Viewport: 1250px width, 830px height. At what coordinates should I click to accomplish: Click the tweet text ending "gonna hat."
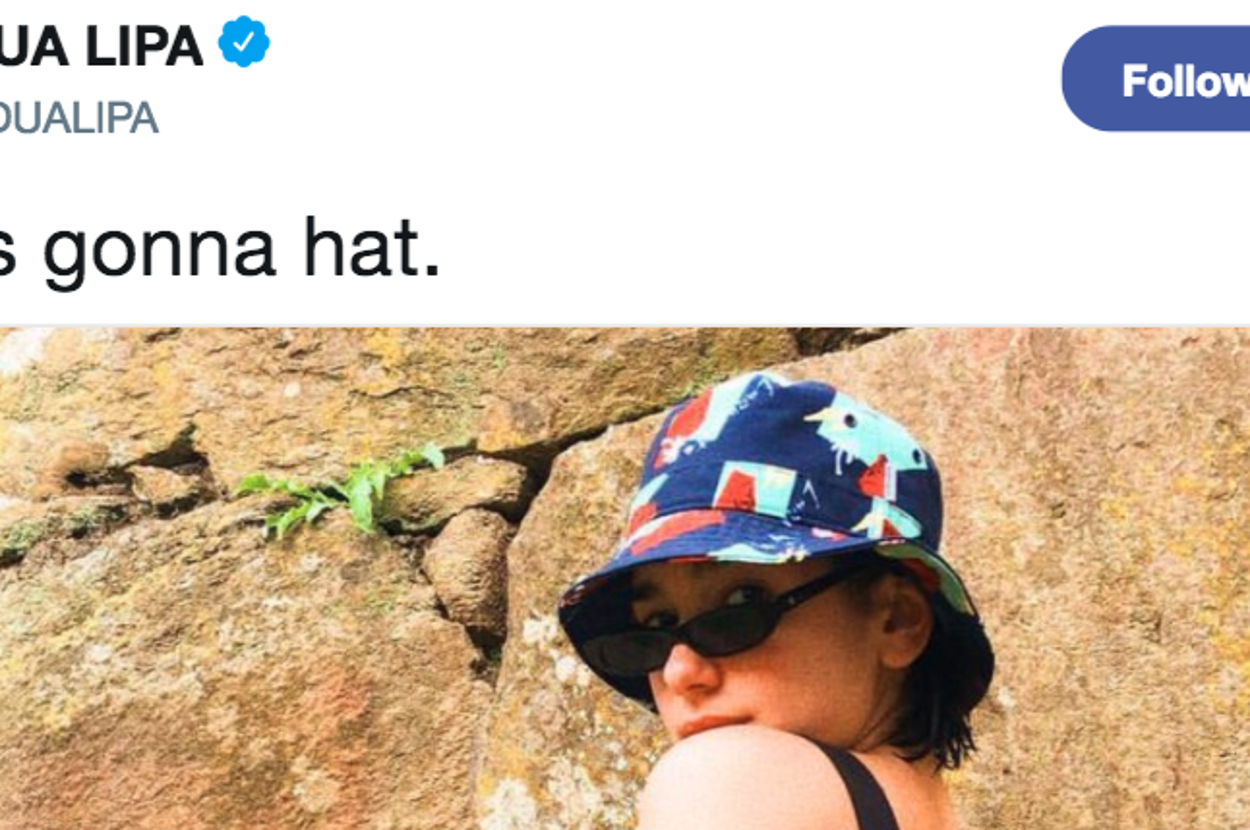[x=220, y=249]
